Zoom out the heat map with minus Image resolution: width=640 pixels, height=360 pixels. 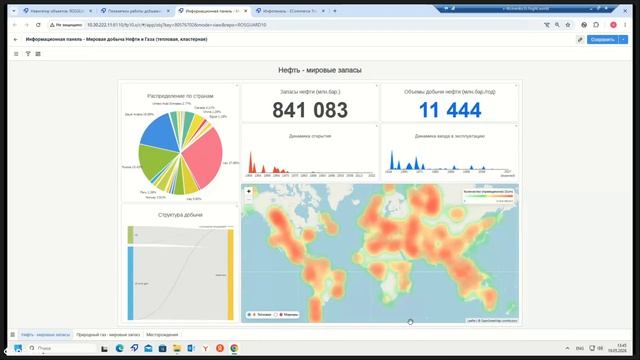(x=249, y=199)
